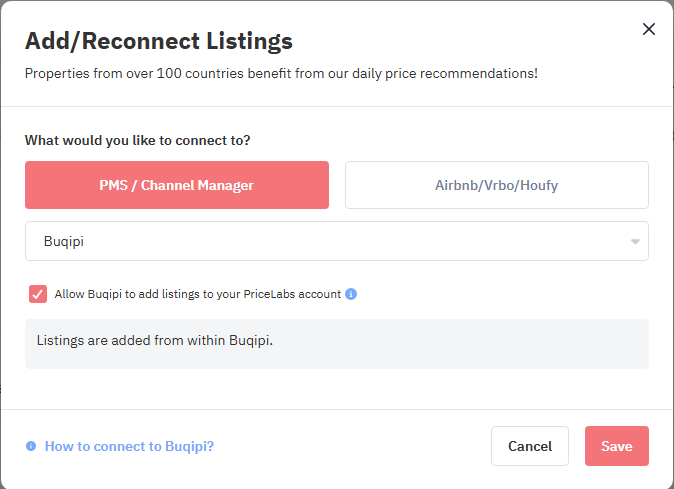
Task: Open How to connect to Buqipi link
Action: pos(129,446)
